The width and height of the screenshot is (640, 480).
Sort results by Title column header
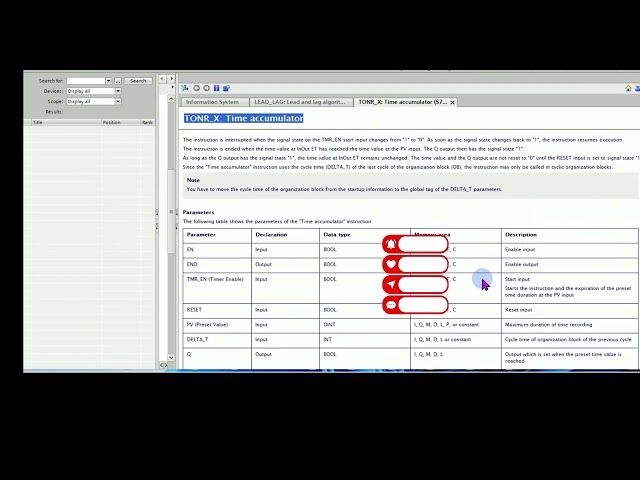[65, 122]
